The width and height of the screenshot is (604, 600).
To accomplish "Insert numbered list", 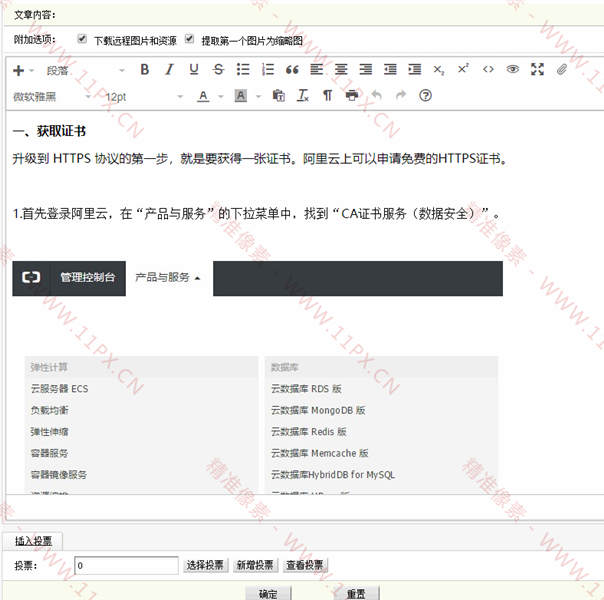I will [268, 70].
